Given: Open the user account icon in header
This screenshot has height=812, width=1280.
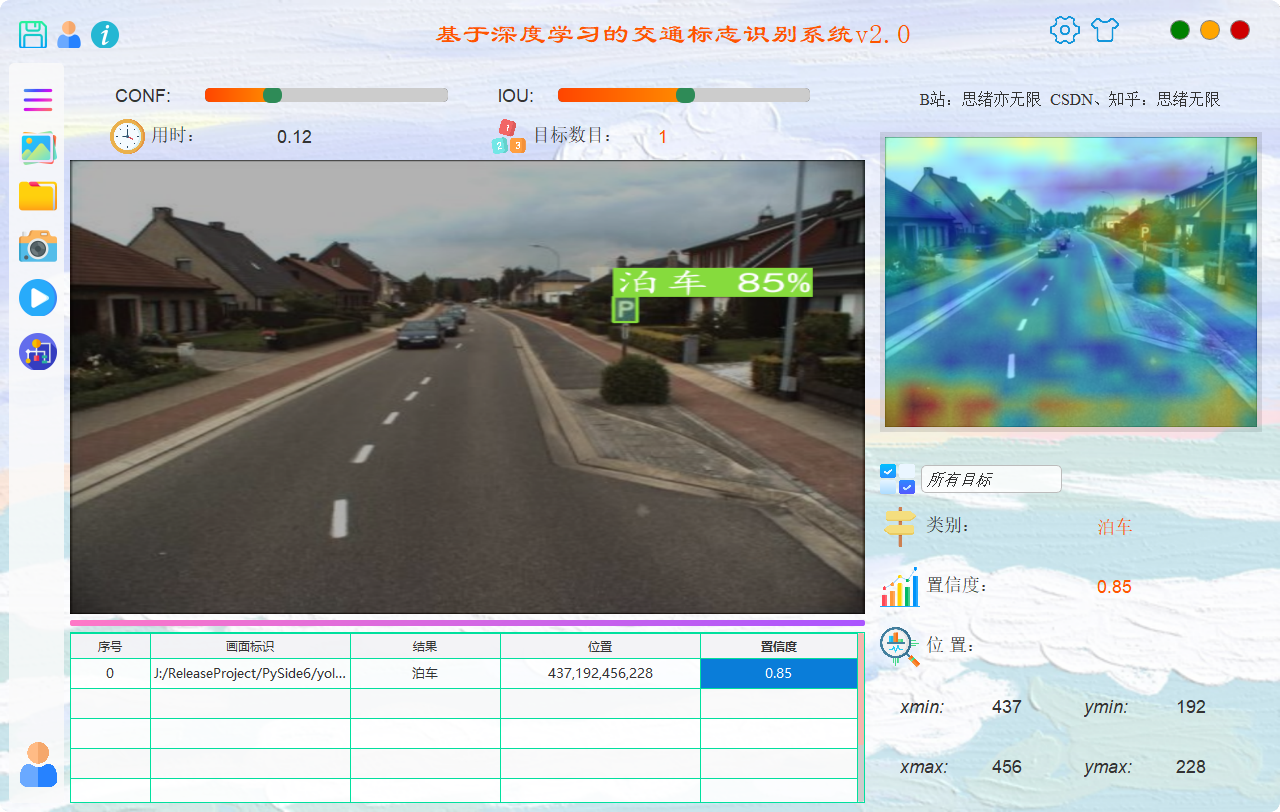Looking at the screenshot, I should [x=69, y=34].
